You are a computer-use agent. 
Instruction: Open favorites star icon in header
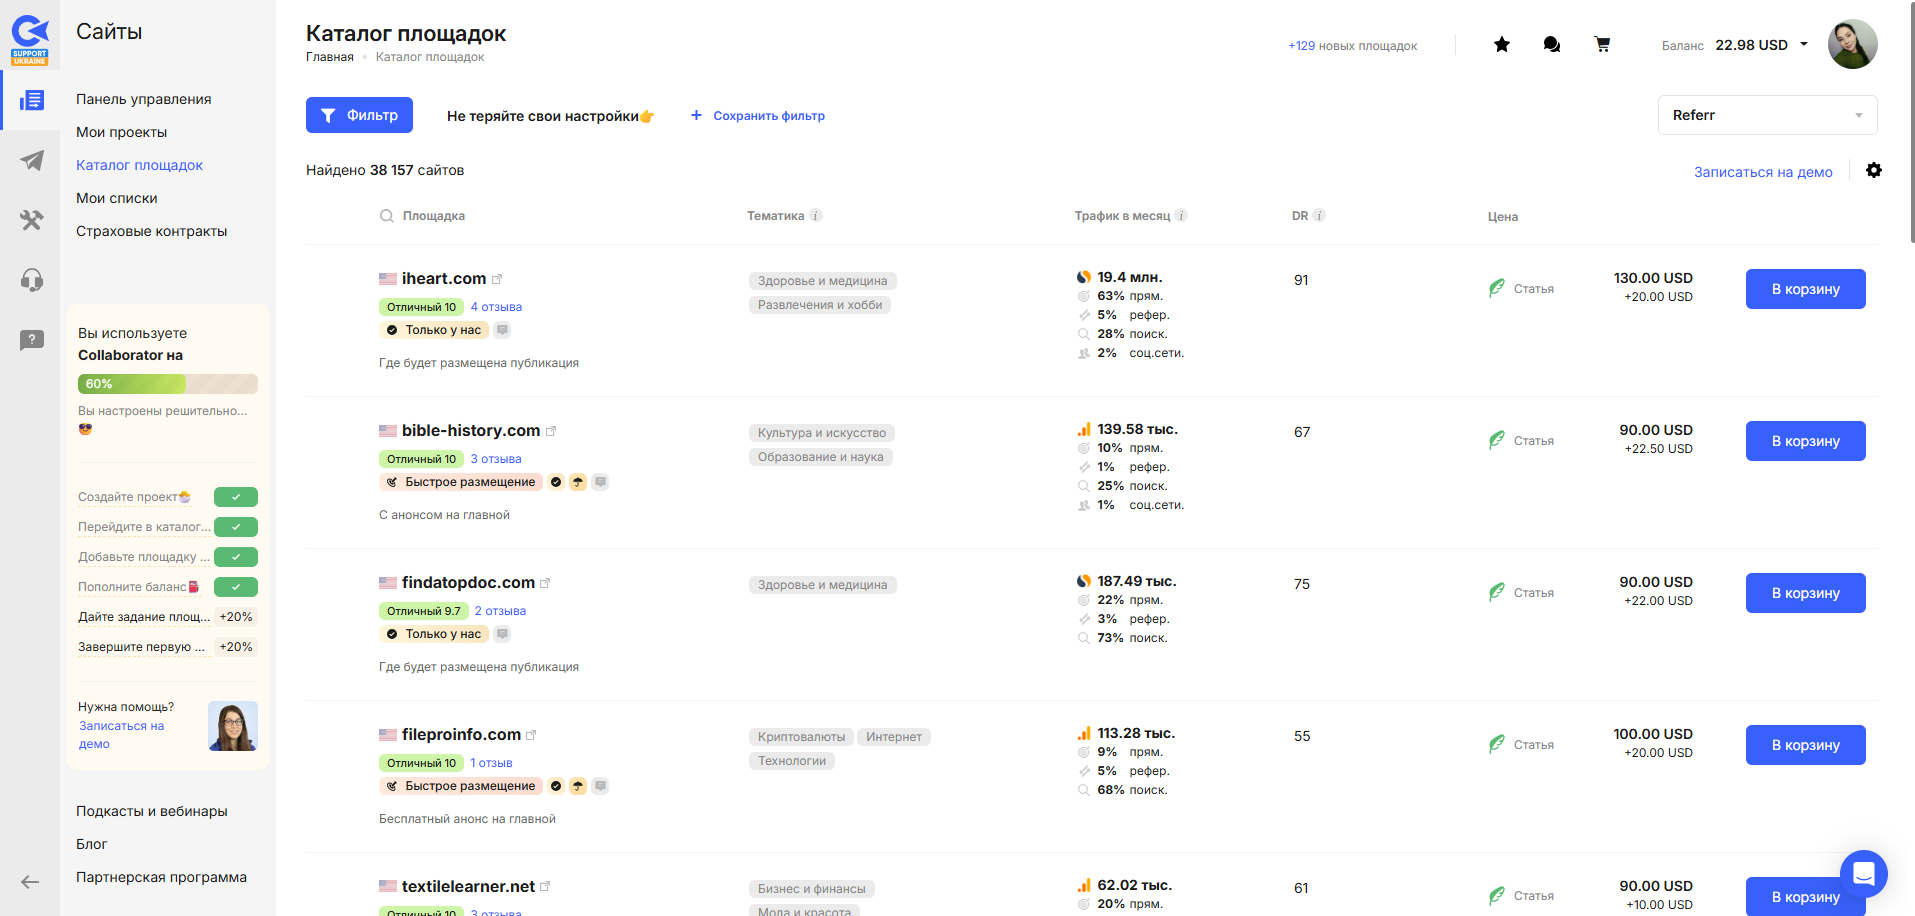1501,45
